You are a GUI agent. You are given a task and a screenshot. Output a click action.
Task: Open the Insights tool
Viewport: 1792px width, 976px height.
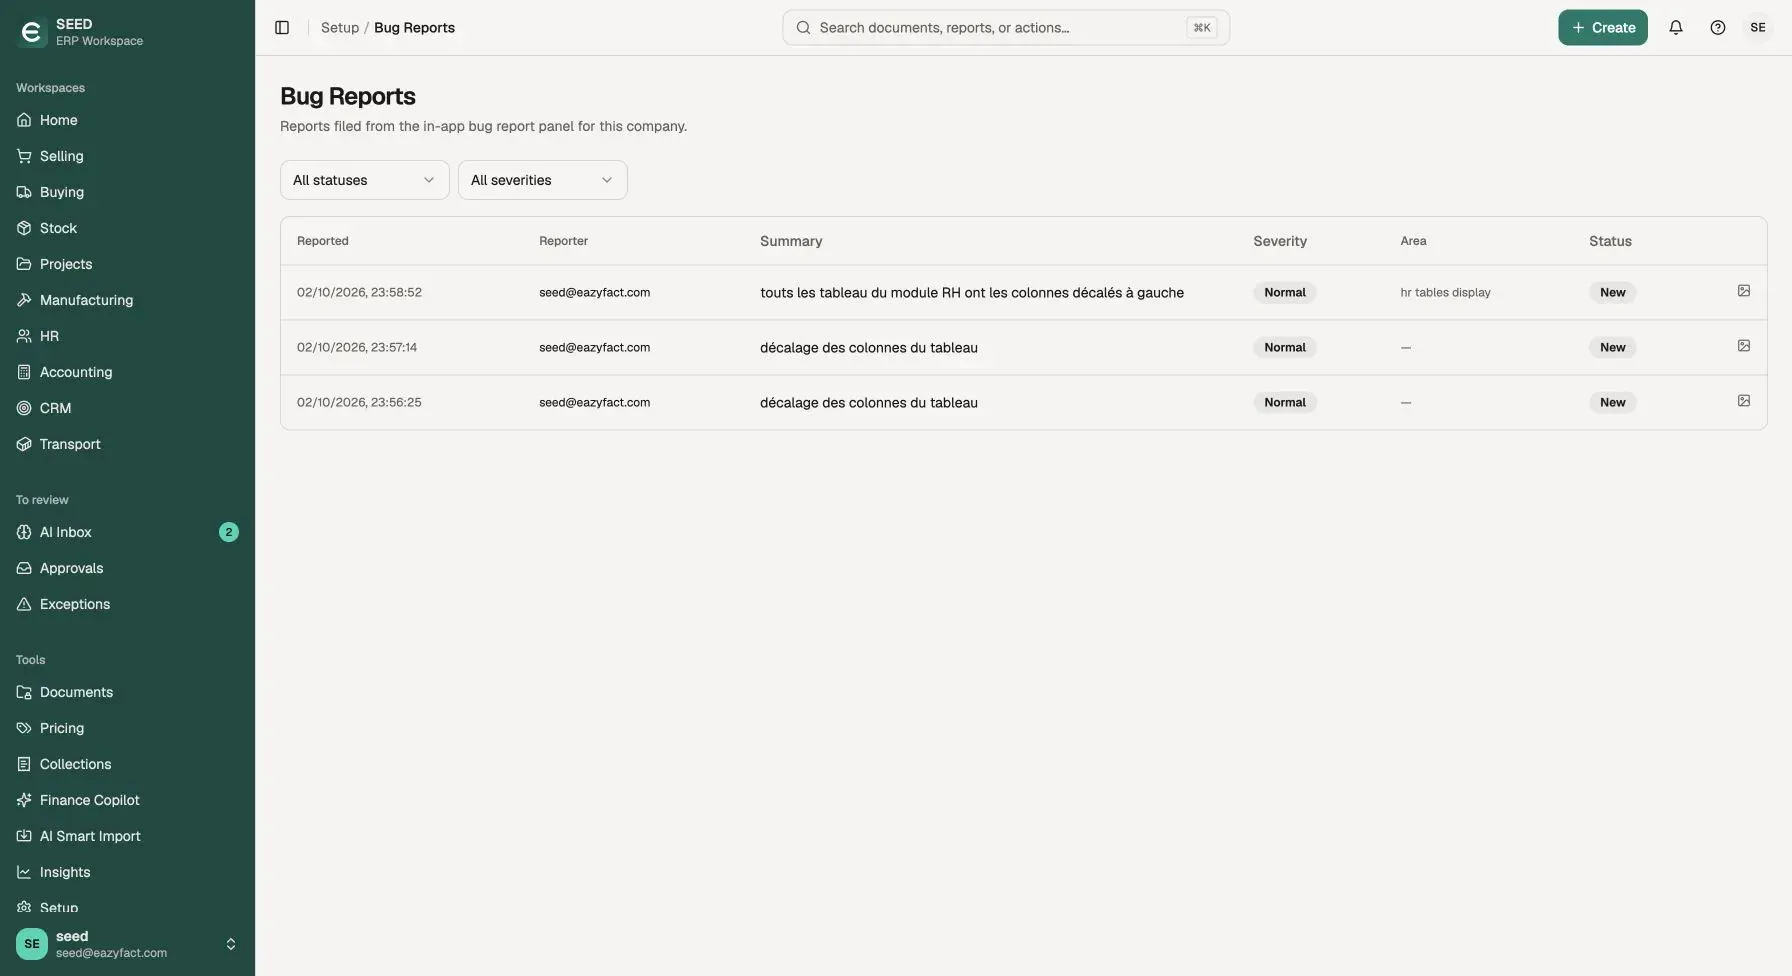(x=127, y=872)
